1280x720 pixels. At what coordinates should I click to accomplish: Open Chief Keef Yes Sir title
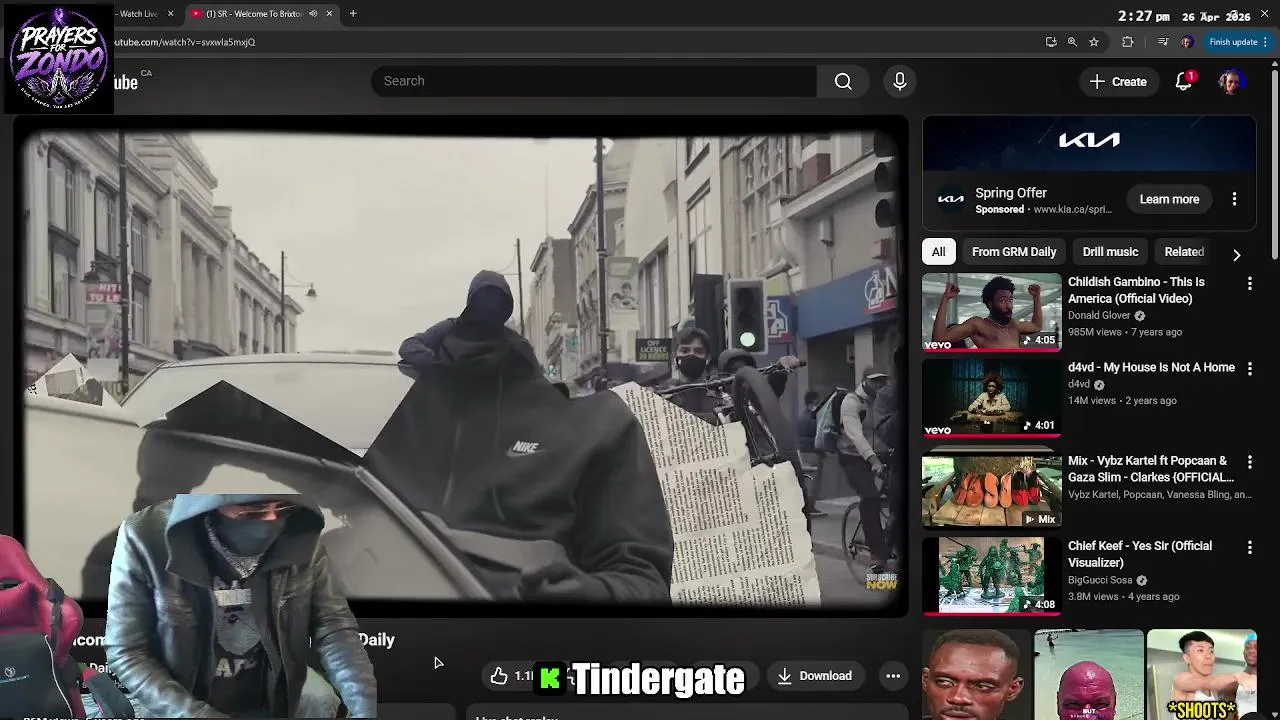(x=1140, y=554)
